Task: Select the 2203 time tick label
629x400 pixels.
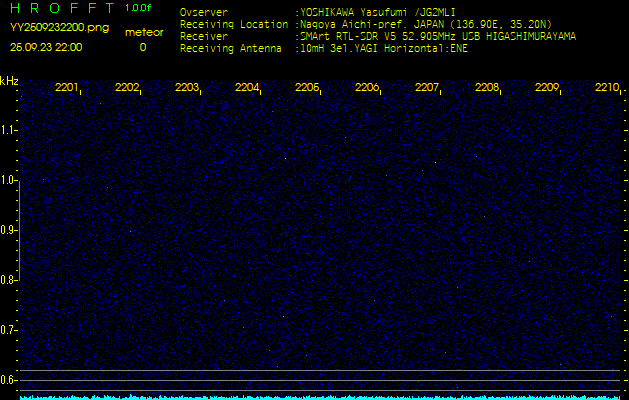Action: click(x=187, y=88)
